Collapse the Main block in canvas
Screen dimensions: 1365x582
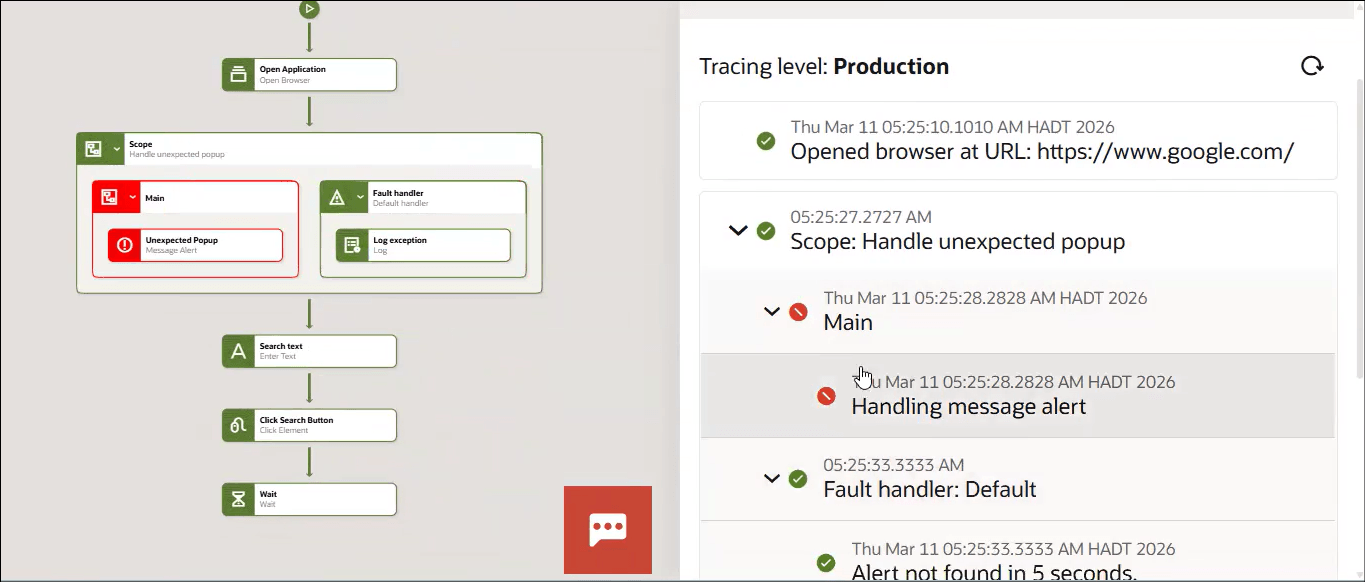click(133, 197)
